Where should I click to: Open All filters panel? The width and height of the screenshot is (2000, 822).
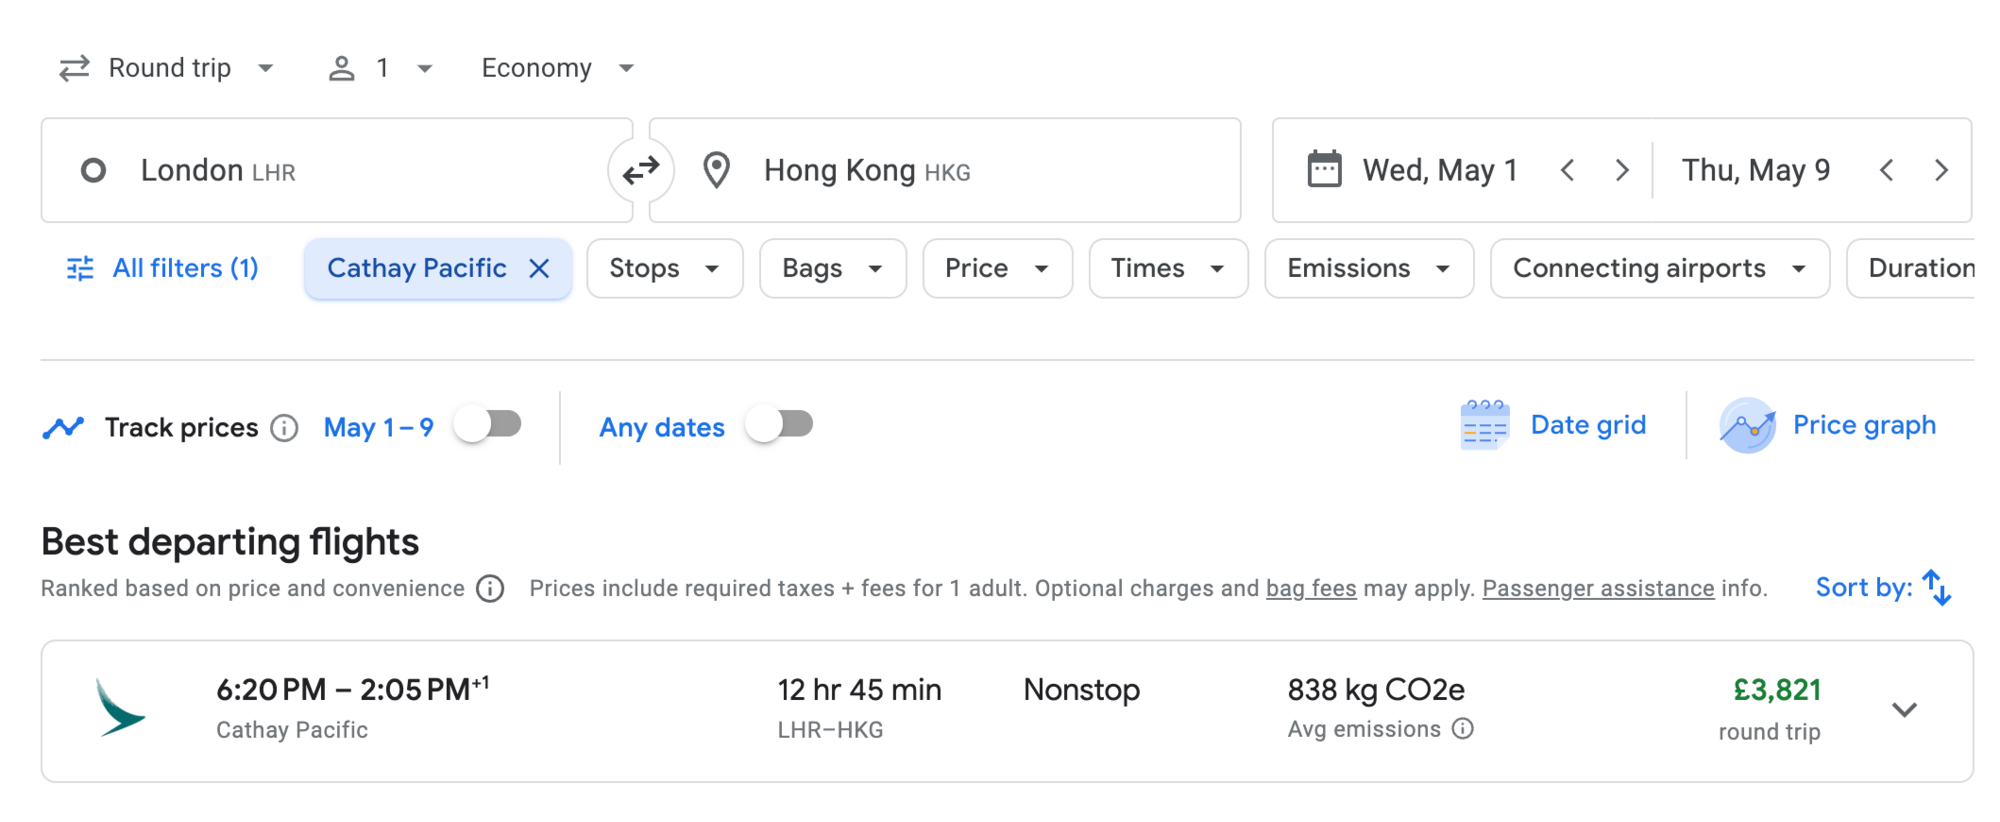(x=163, y=268)
